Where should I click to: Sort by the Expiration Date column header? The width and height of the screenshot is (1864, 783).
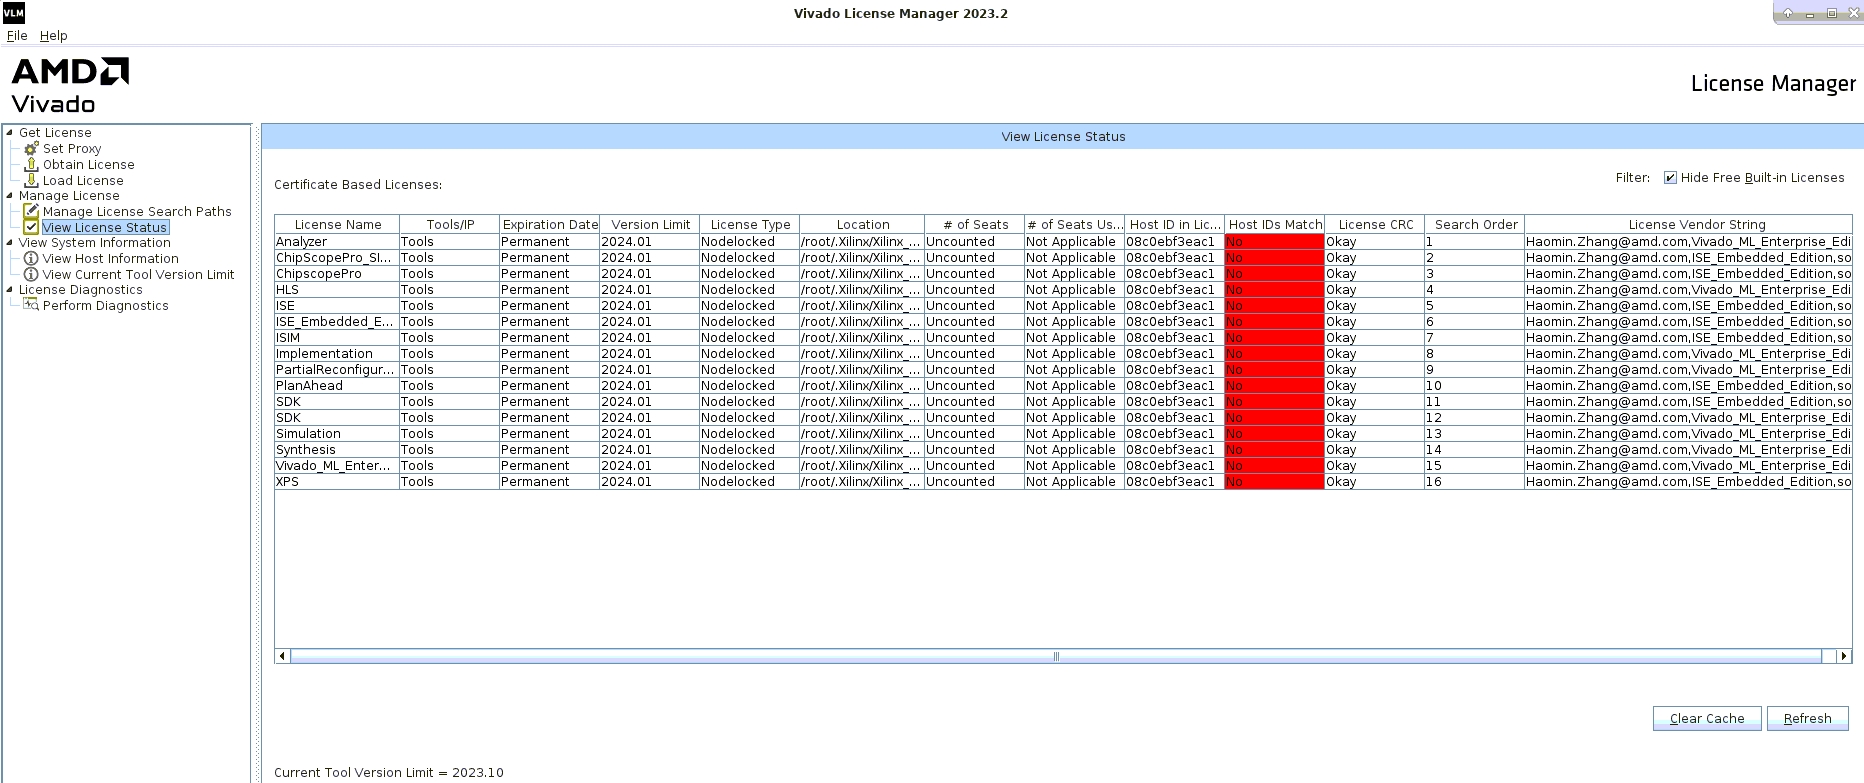coord(550,225)
